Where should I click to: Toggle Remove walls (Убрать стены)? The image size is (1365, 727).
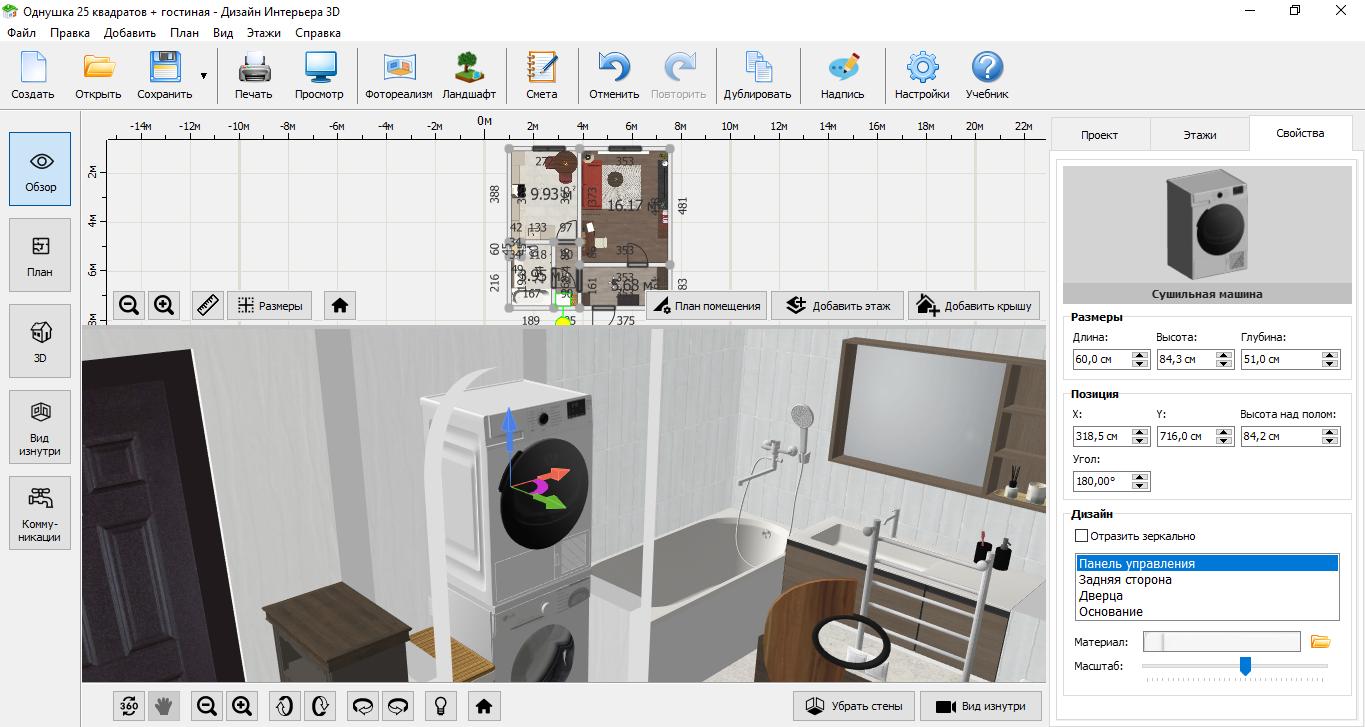[x=853, y=706]
